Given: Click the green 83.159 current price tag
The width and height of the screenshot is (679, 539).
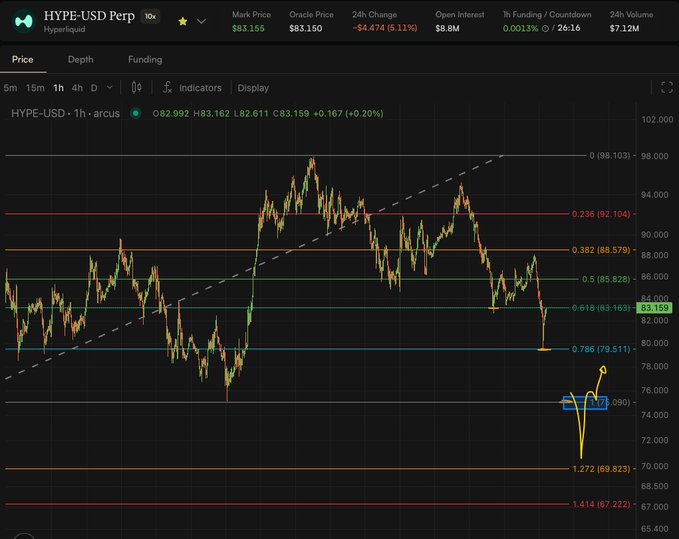Looking at the screenshot, I should point(654,308).
